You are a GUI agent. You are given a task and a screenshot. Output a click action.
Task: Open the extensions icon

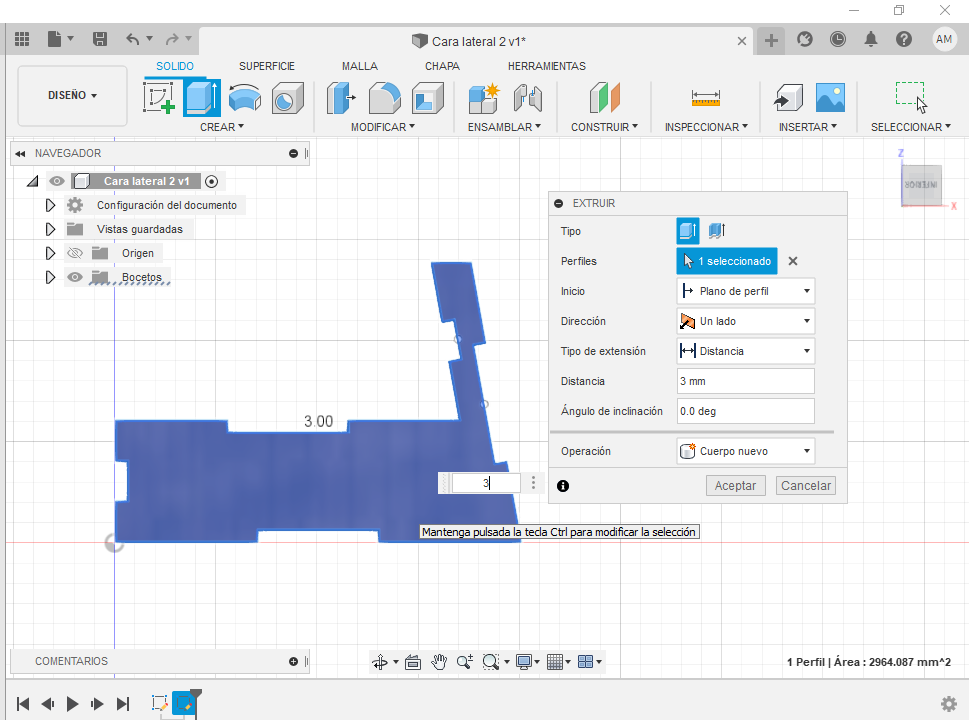[805, 40]
